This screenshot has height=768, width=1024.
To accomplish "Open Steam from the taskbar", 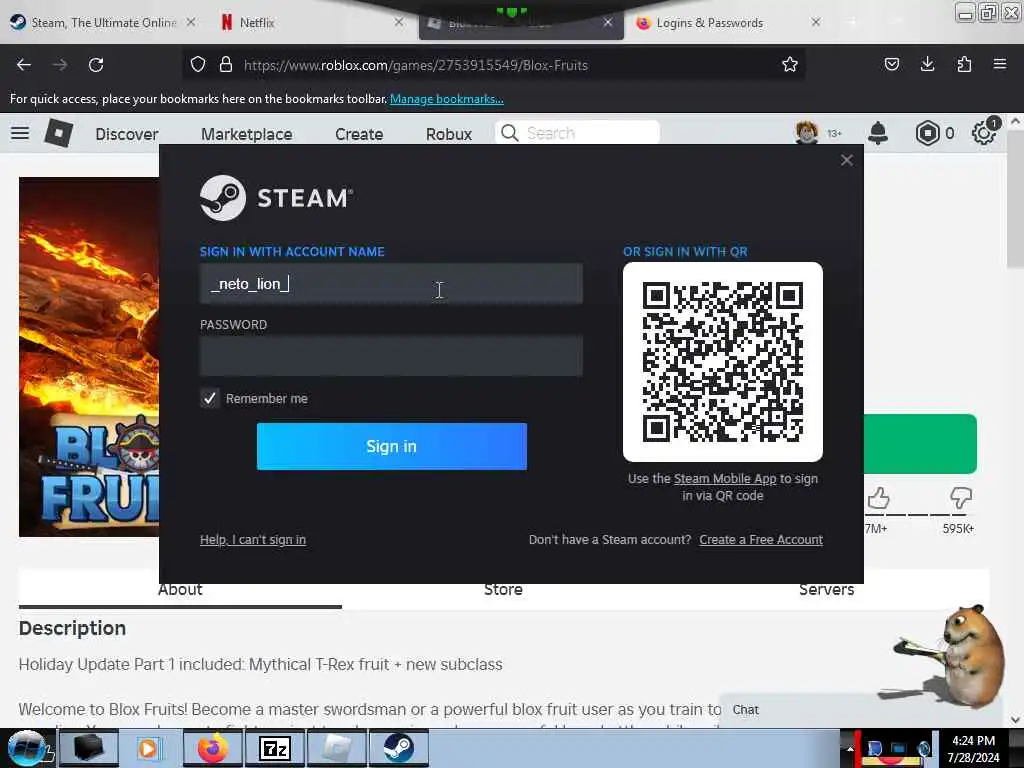I will pos(399,748).
